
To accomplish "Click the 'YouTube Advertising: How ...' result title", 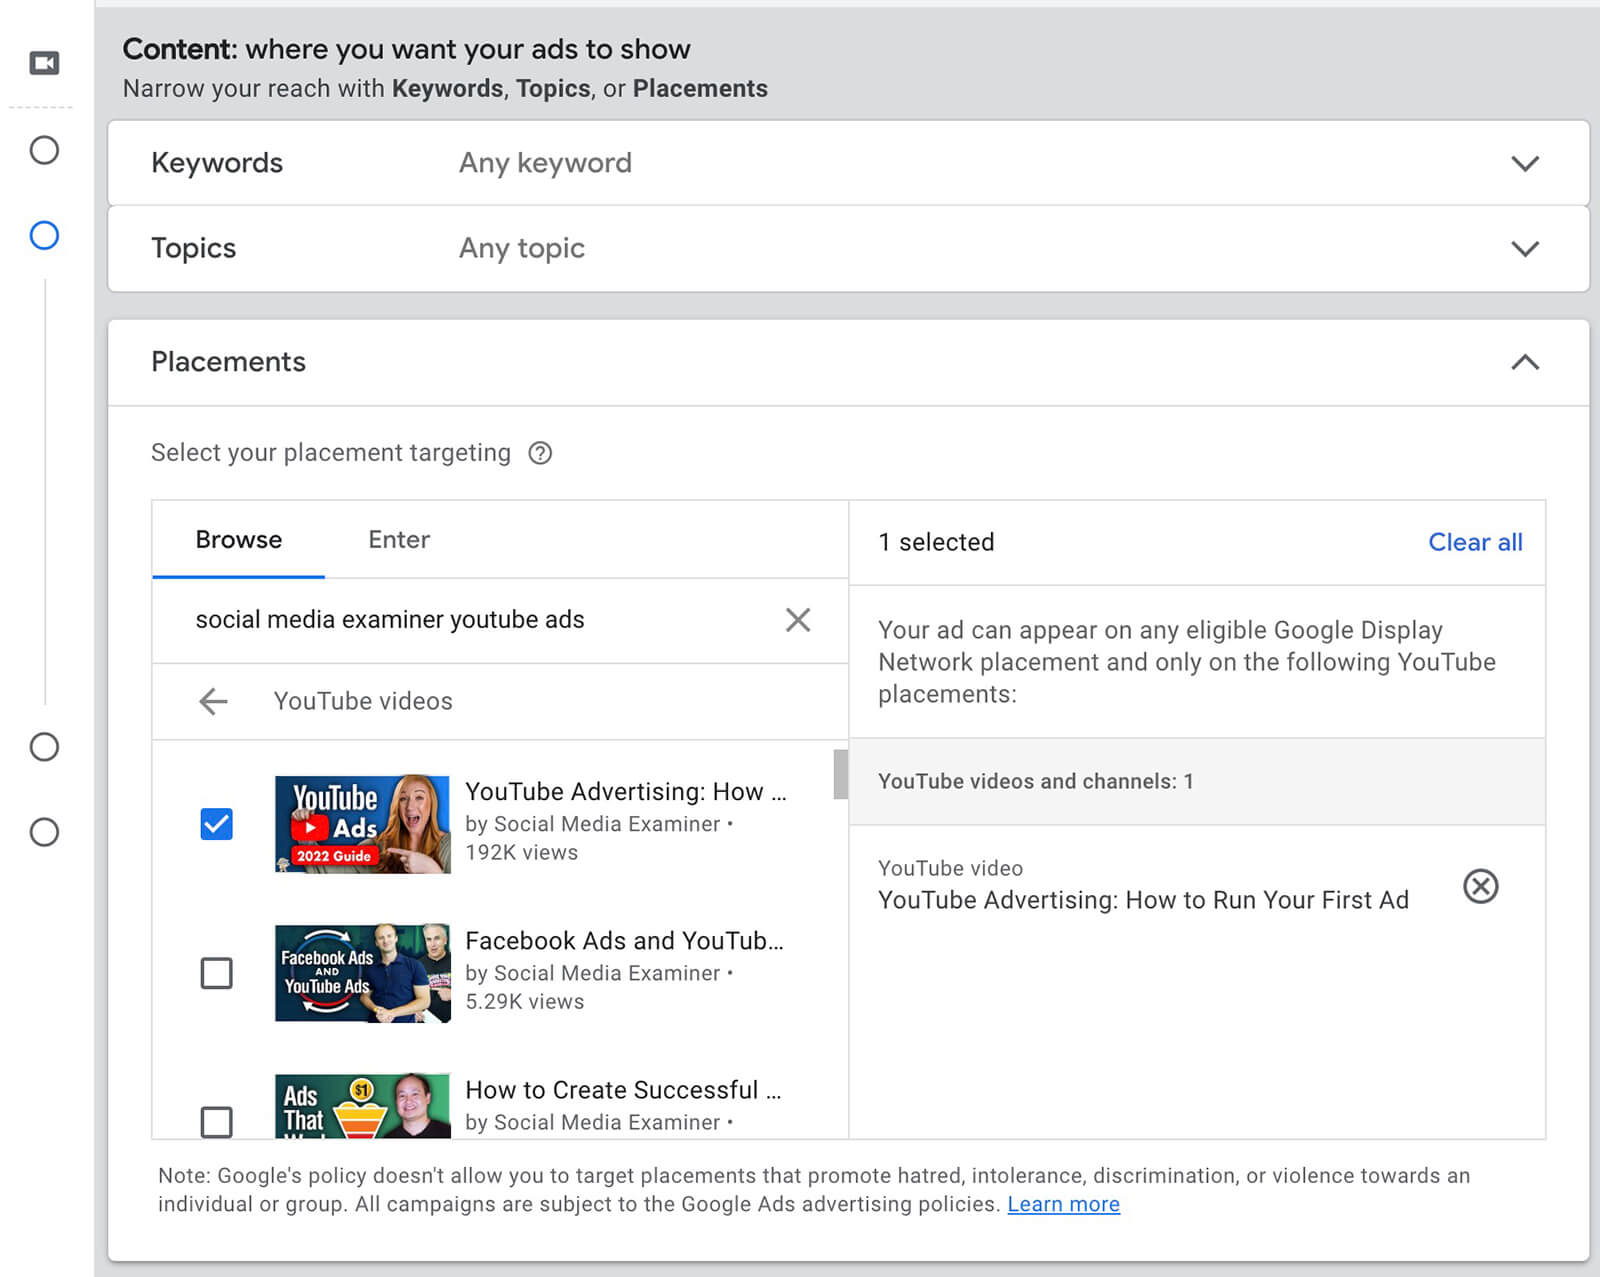I will (626, 792).
